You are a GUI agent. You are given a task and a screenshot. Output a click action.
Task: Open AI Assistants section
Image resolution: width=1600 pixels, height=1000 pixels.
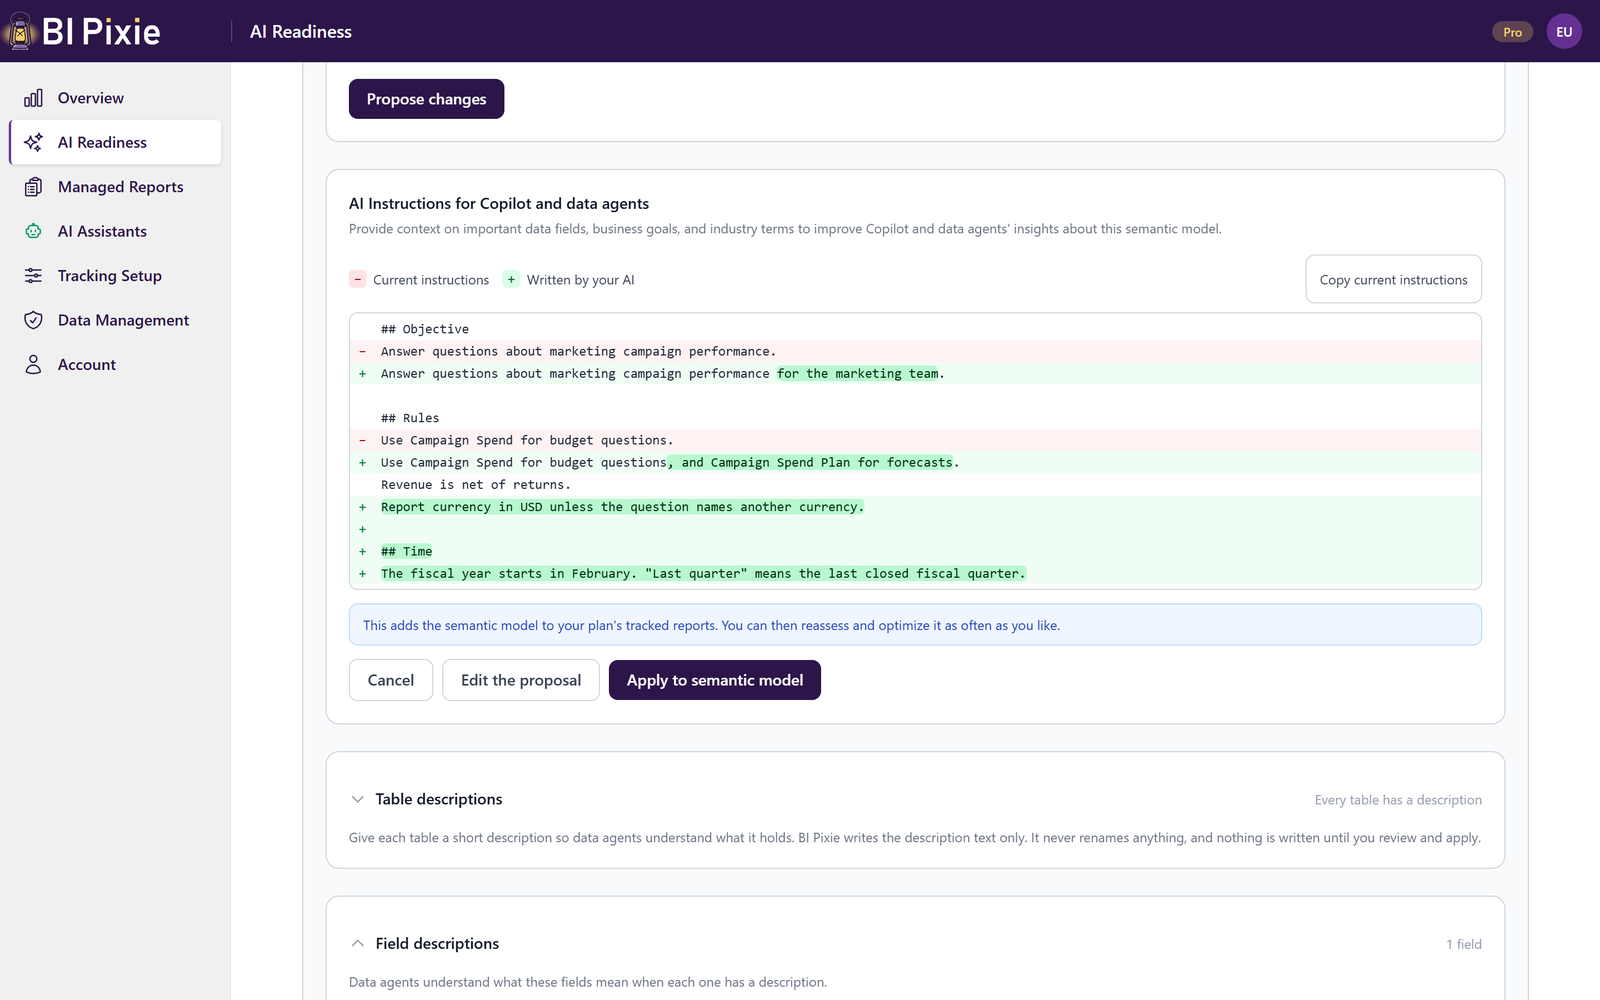[115, 231]
